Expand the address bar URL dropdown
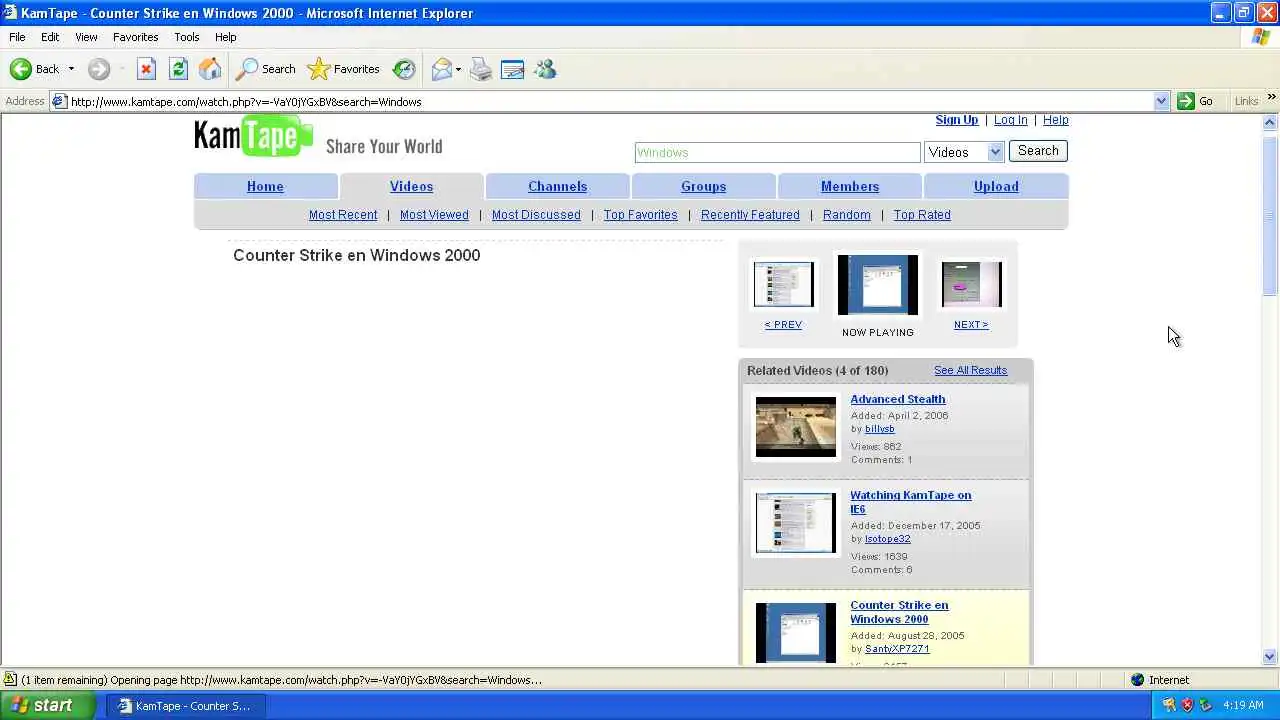This screenshot has height=720, width=1280. coord(1161,101)
